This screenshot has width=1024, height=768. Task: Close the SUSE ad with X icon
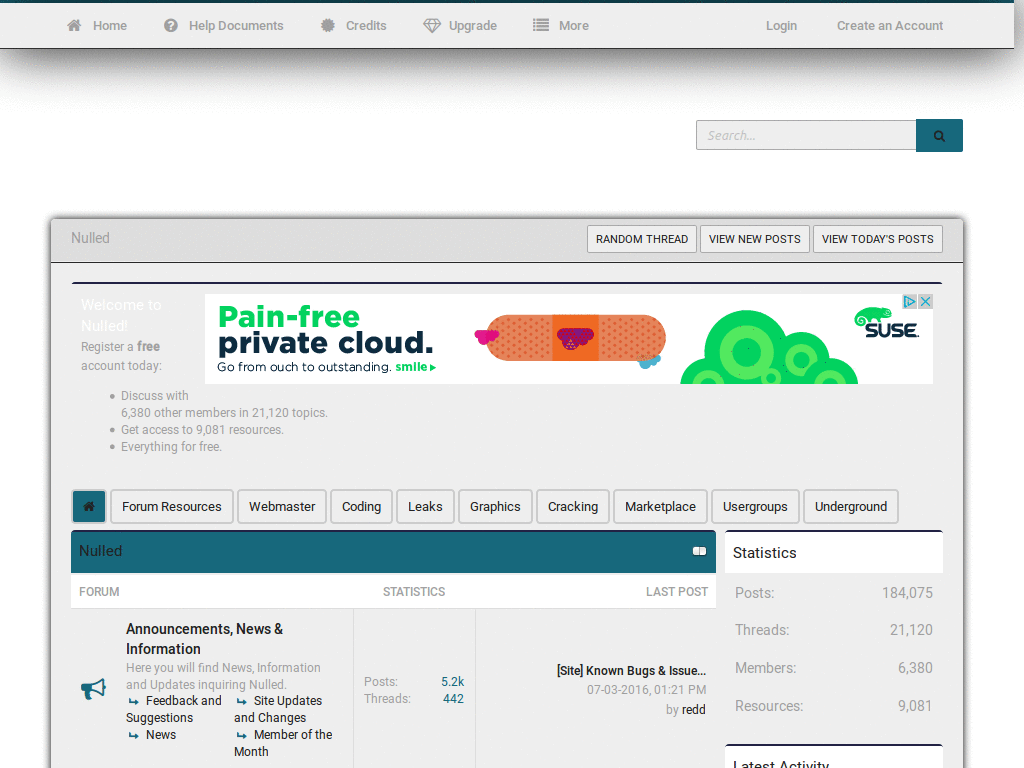925,302
